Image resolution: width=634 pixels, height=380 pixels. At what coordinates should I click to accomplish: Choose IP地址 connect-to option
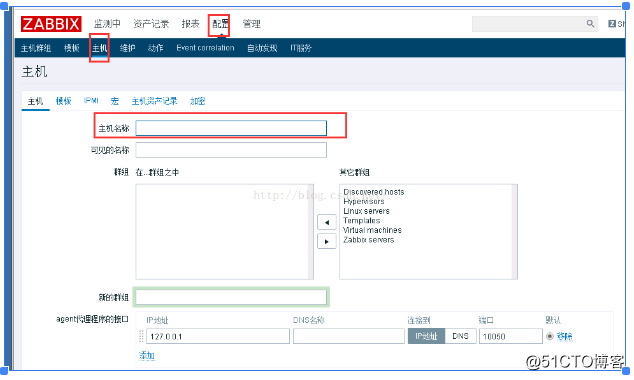pyautogui.click(x=426, y=336)
